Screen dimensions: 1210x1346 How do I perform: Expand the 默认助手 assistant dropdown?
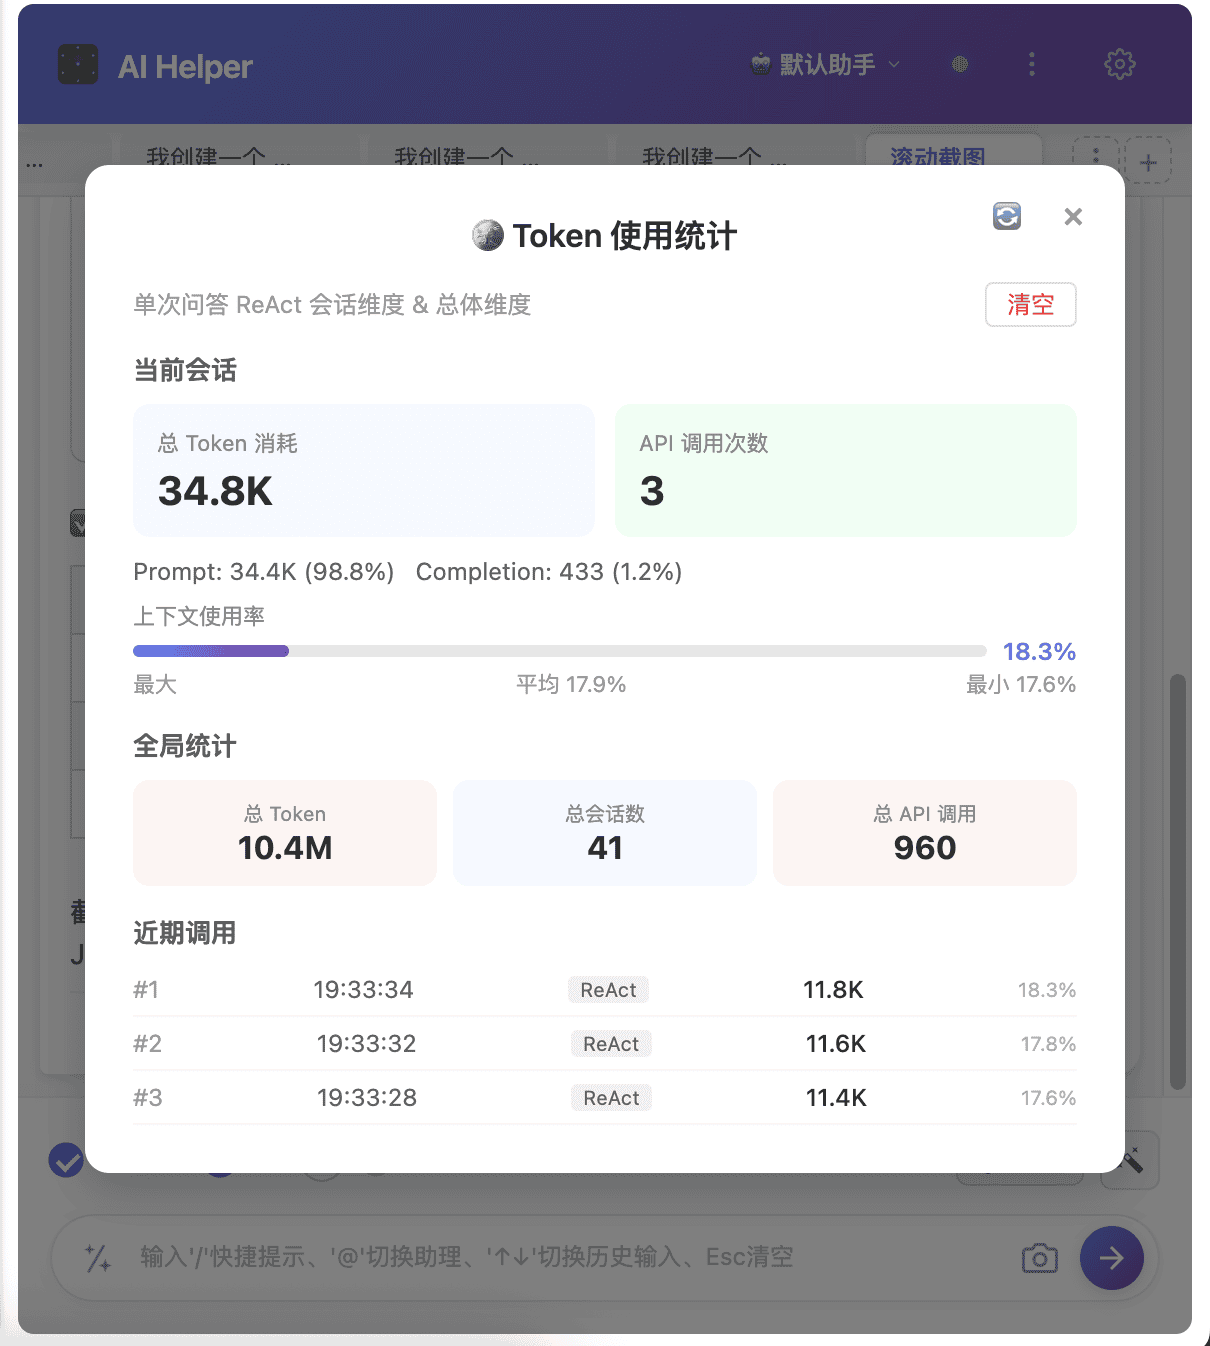pos(826,65)
